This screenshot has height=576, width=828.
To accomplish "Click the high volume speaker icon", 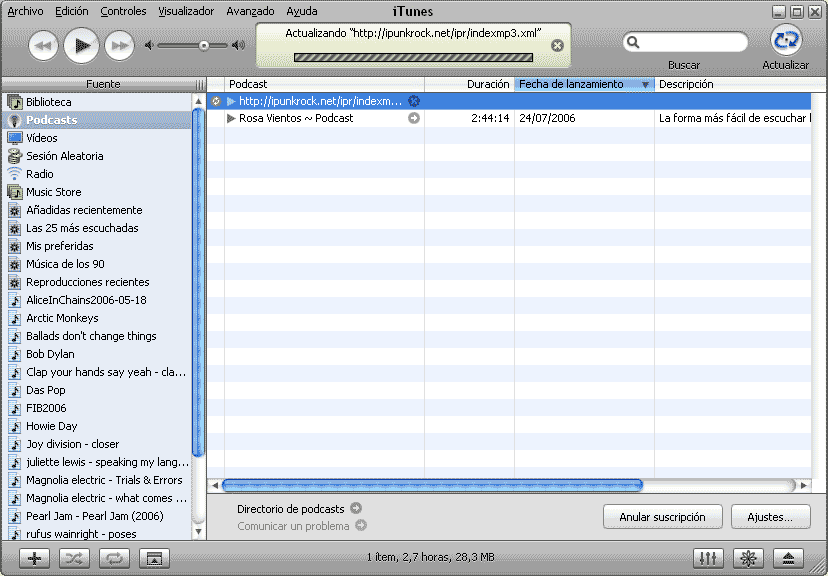I will tap(239, 46).
